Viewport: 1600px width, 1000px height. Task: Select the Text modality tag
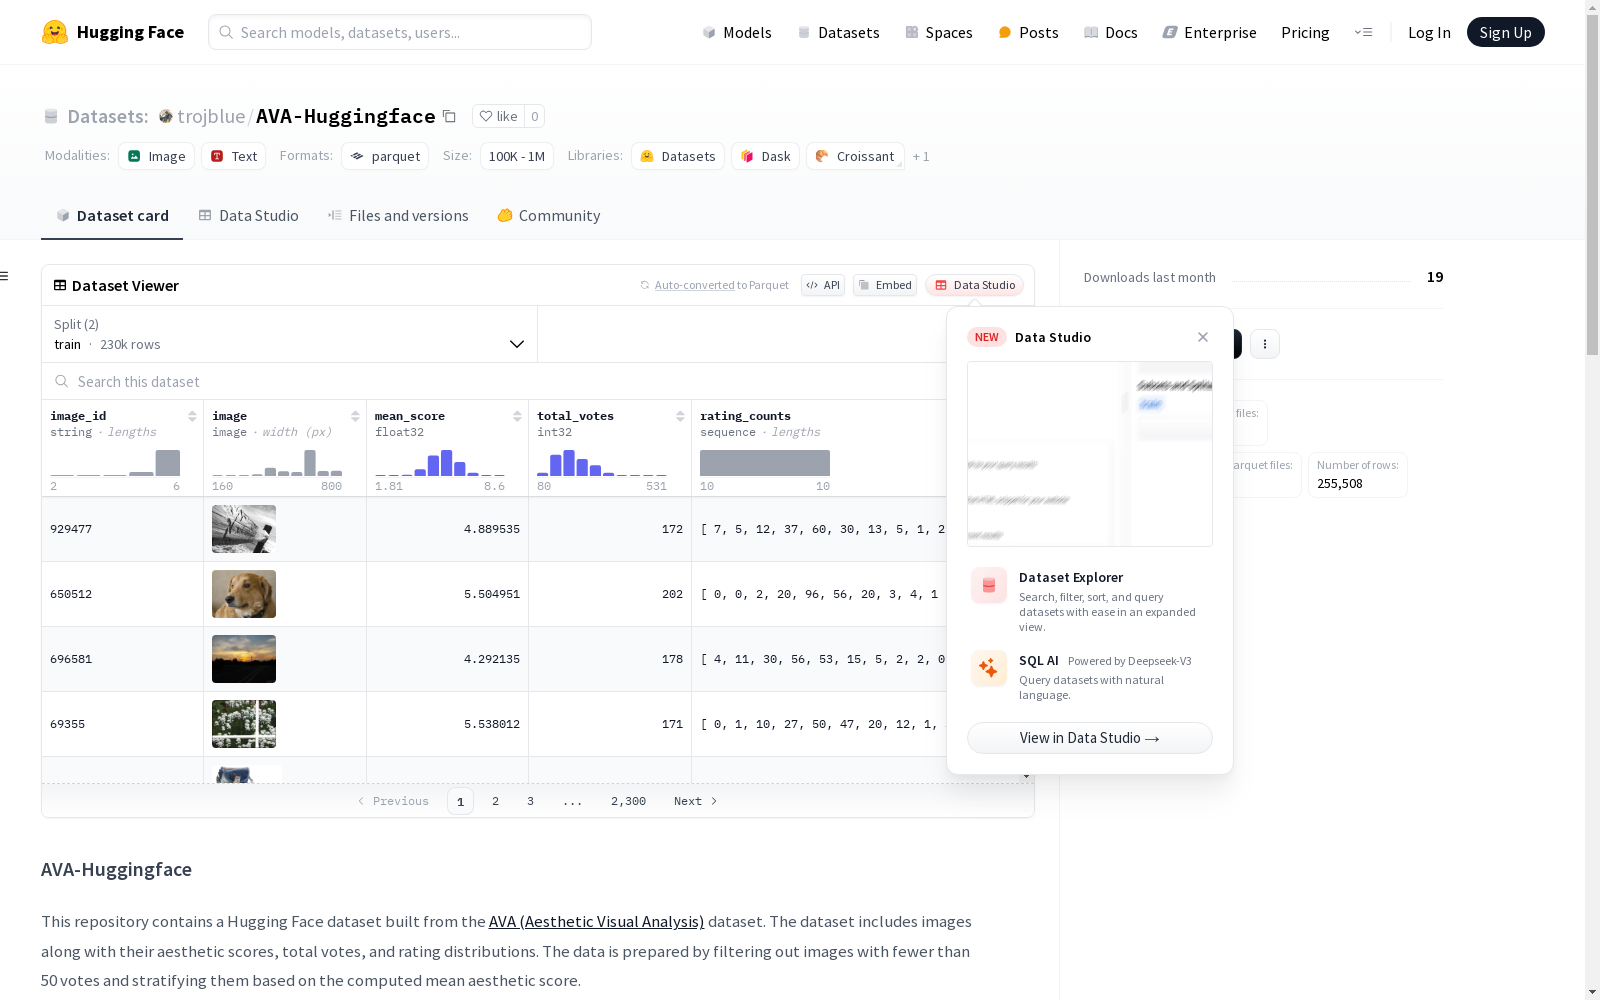click(x=234, y=156)
